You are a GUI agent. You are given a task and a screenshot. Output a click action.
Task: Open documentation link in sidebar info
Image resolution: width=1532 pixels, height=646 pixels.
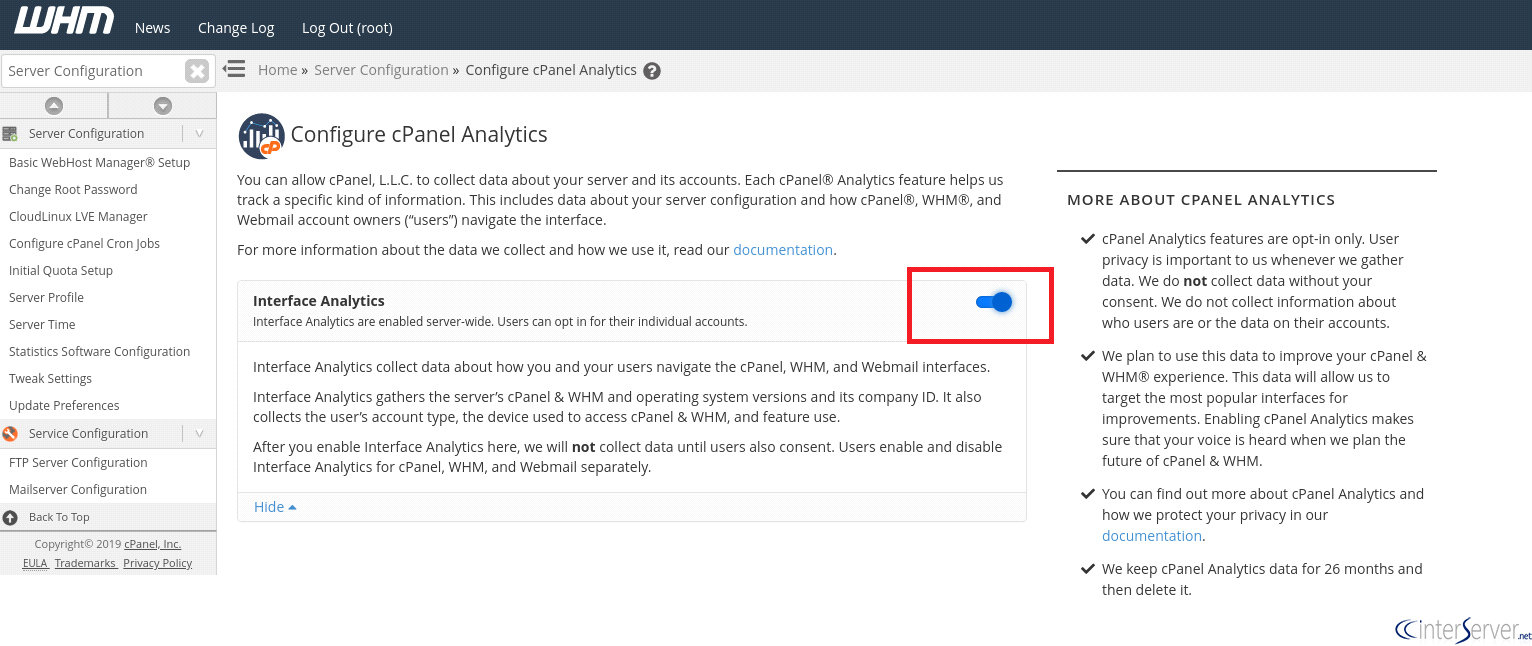pyautogui.click(x=1152, y=536)
